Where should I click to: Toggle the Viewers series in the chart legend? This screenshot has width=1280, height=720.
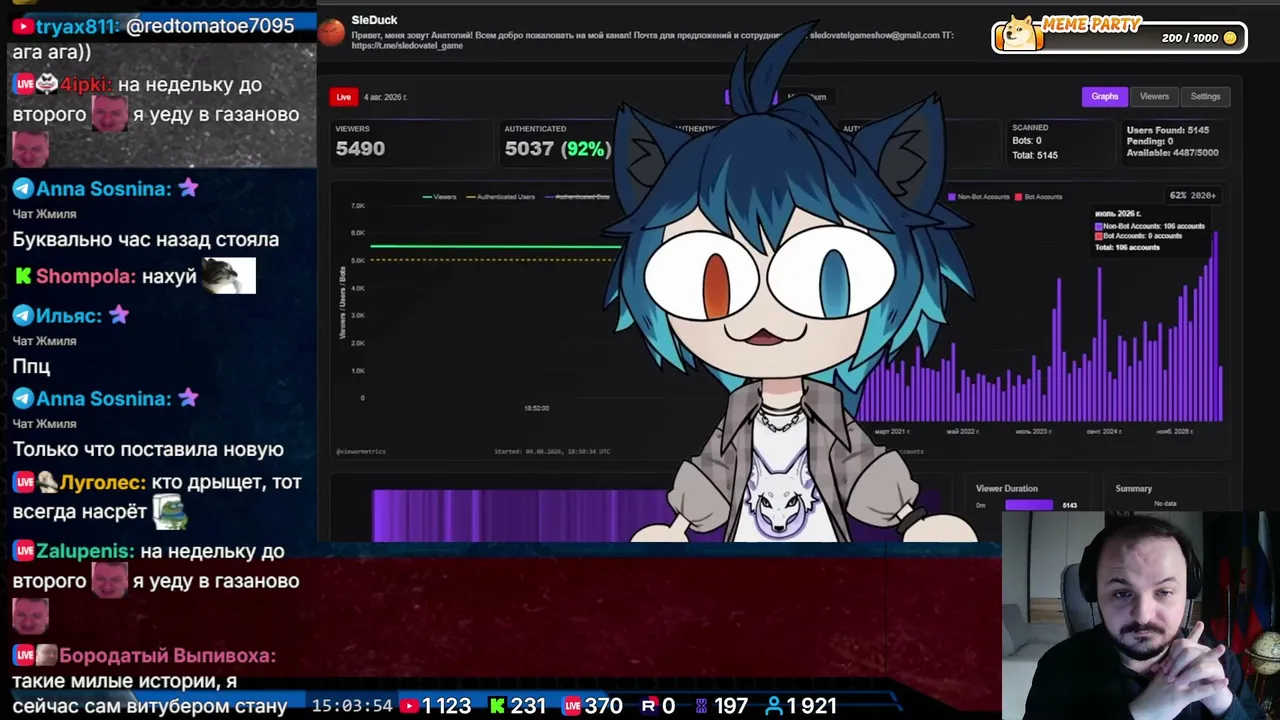(440, 197)
